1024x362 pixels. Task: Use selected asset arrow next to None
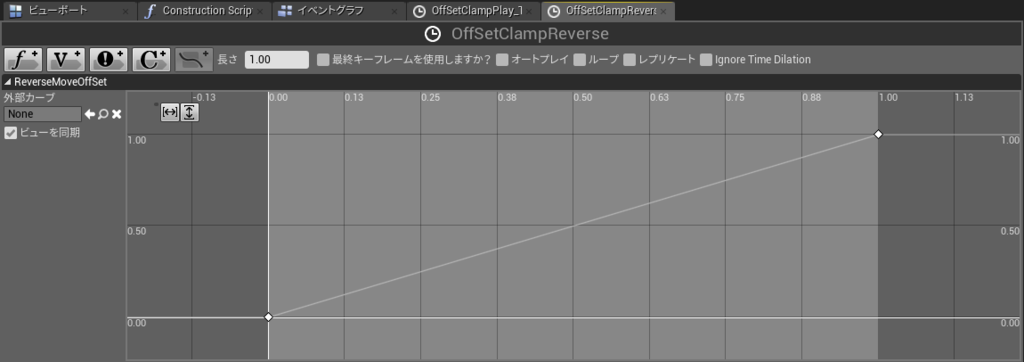(x=90, y=114)
